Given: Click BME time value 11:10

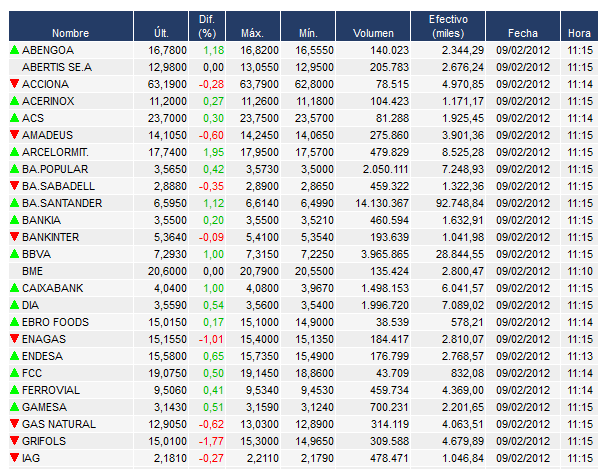Looking at the screenshot, I should pos(580,271).
